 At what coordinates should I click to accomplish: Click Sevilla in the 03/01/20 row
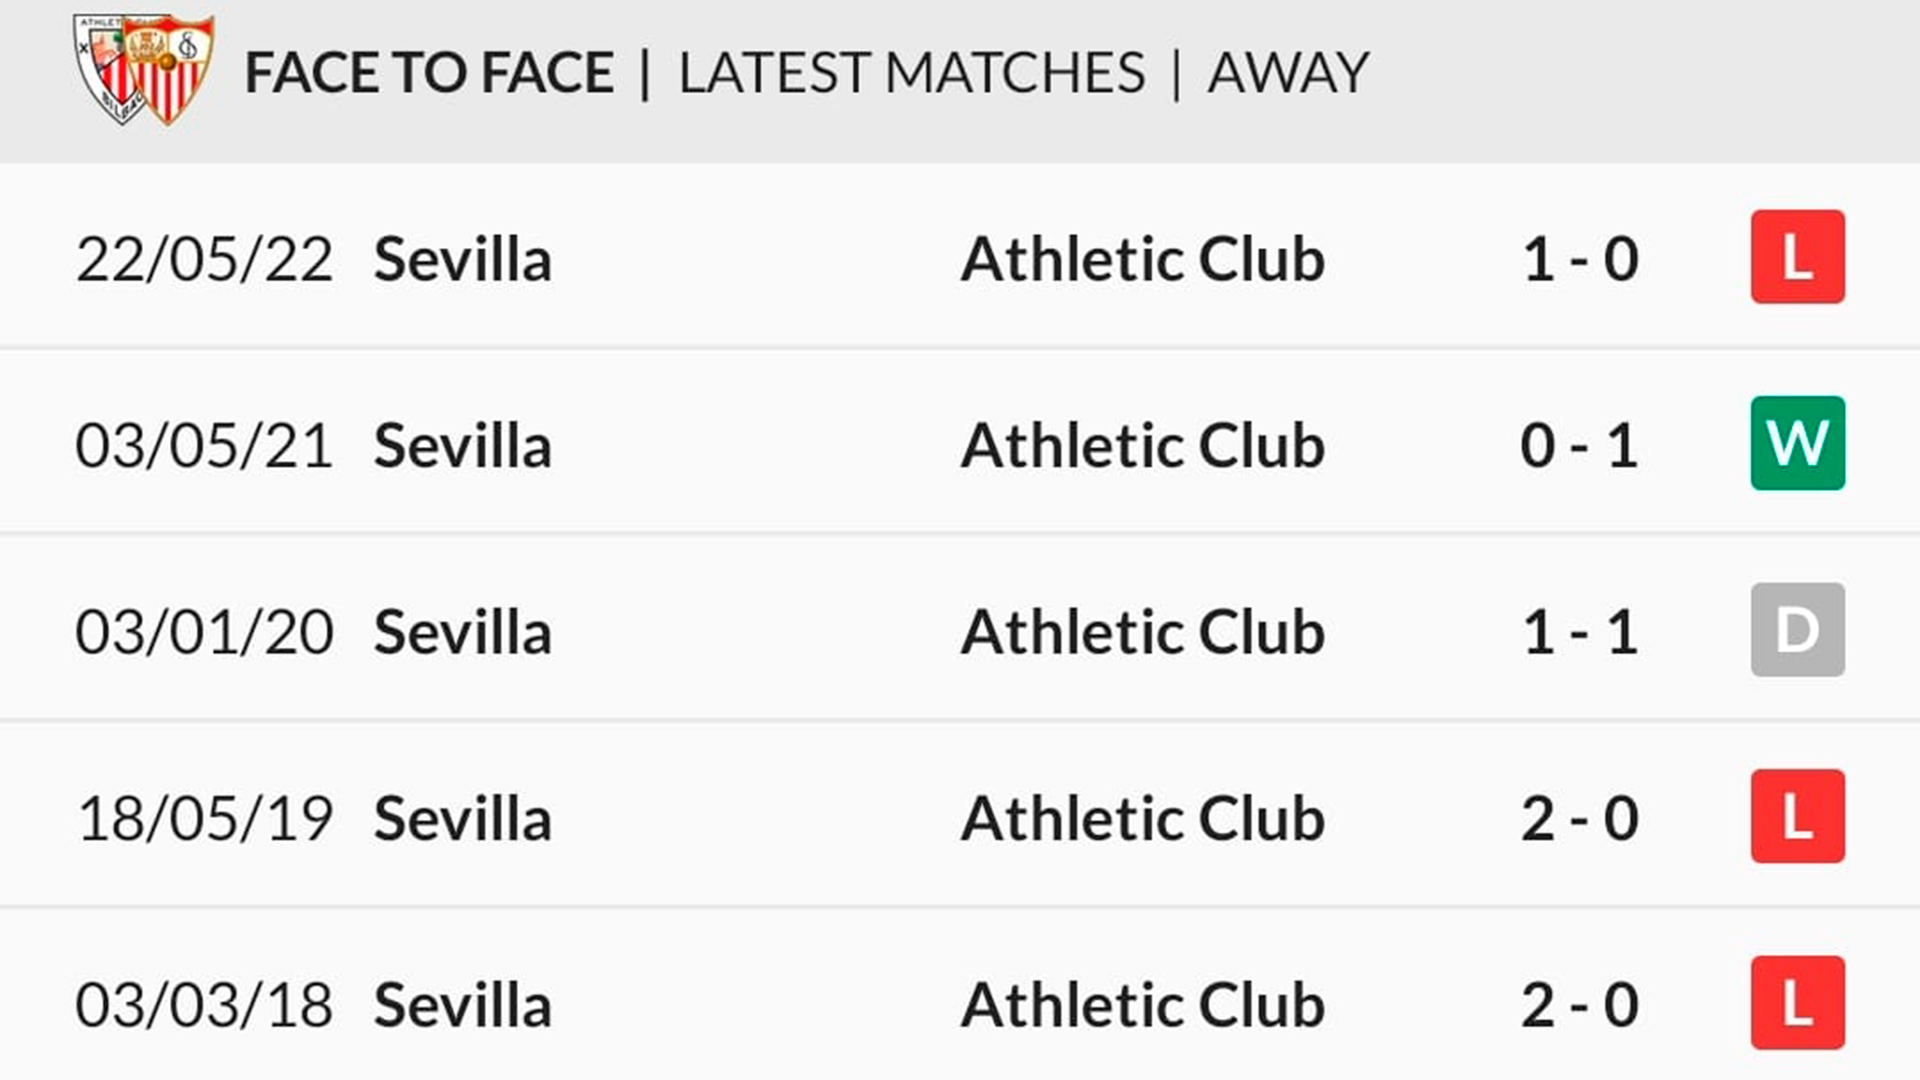[x=462, y=632]
